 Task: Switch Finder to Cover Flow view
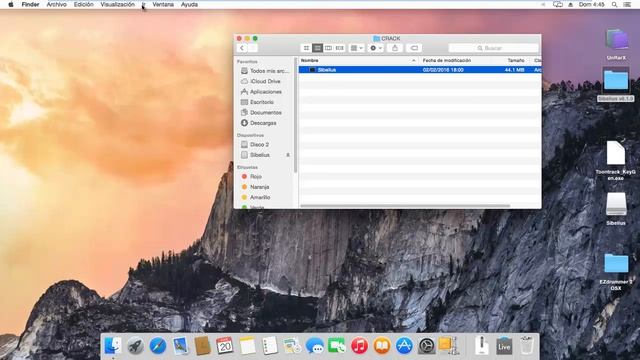point(339,48)
